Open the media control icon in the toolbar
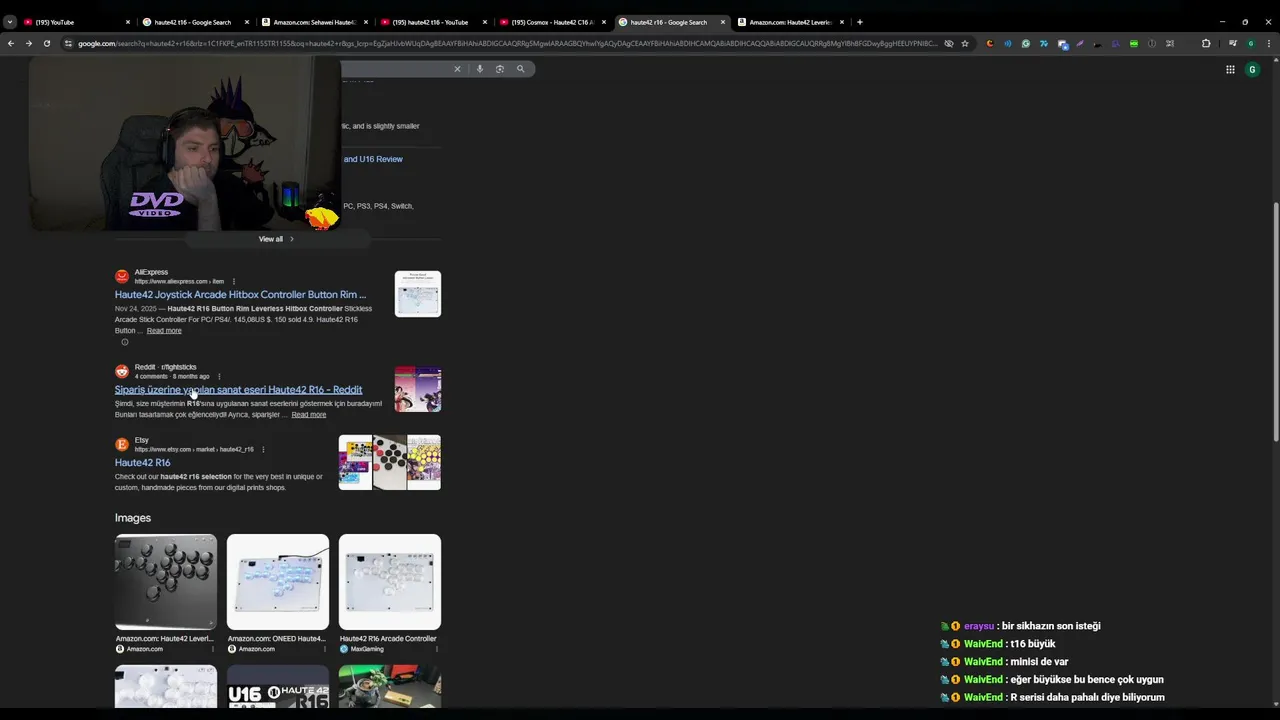This screenshot has height=720, width=1280. pos(1233,43)
